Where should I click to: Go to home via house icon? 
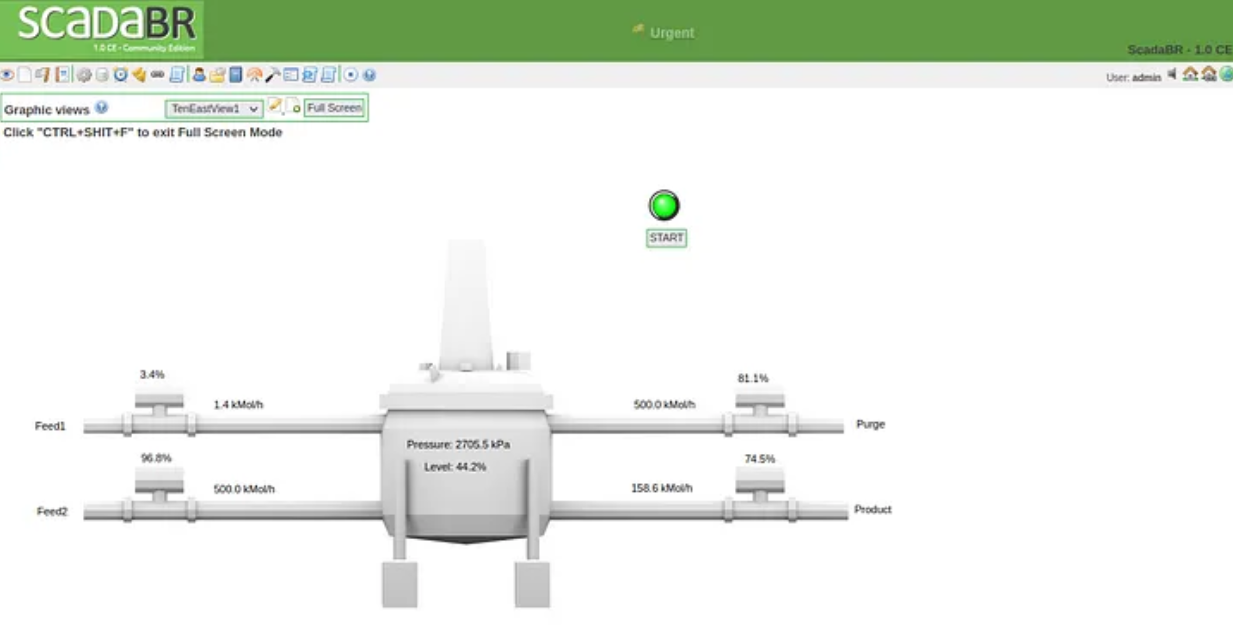pos(1191,73)
